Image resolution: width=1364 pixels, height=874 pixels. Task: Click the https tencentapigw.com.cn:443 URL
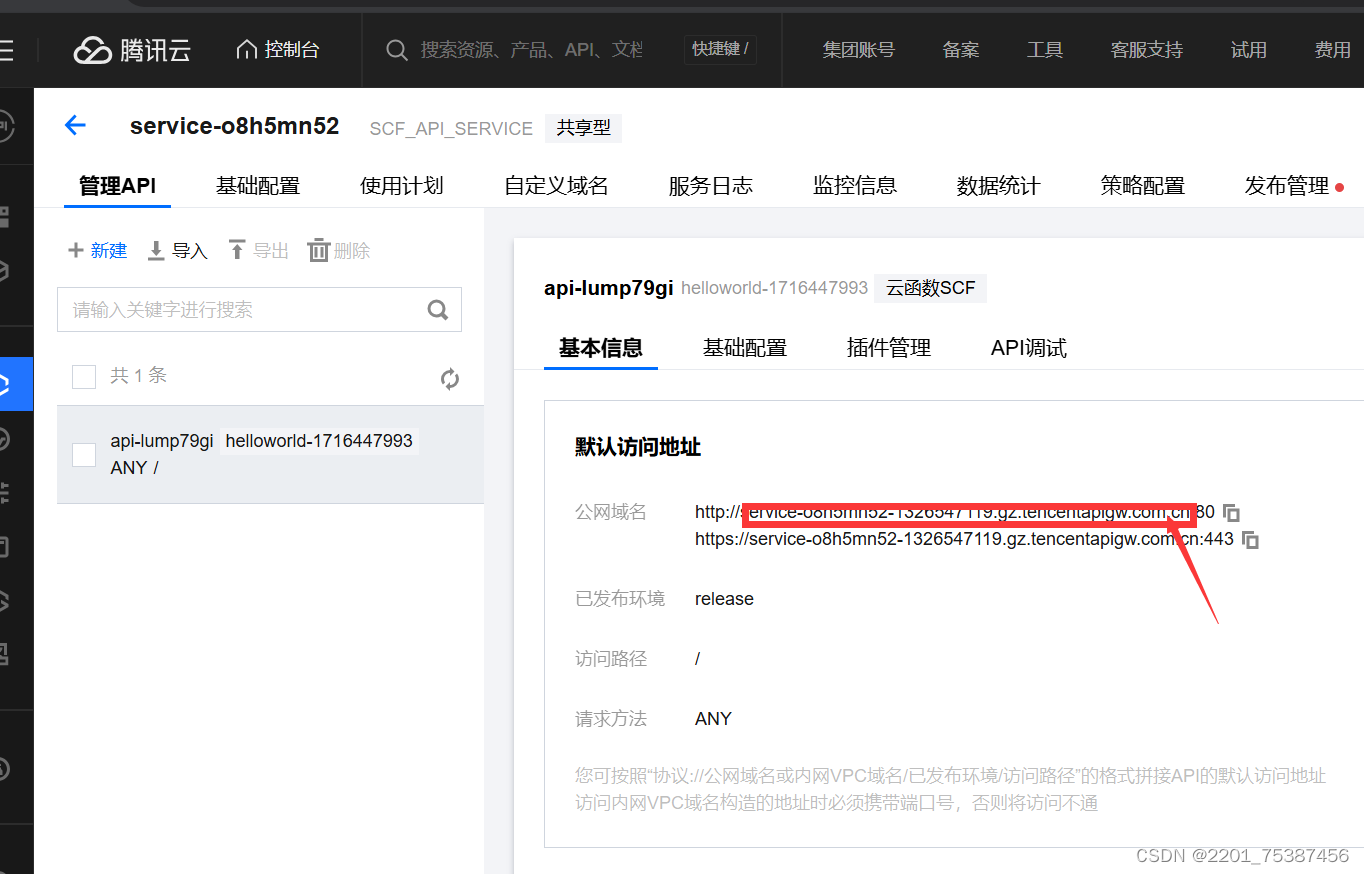[x=964, y=539]
